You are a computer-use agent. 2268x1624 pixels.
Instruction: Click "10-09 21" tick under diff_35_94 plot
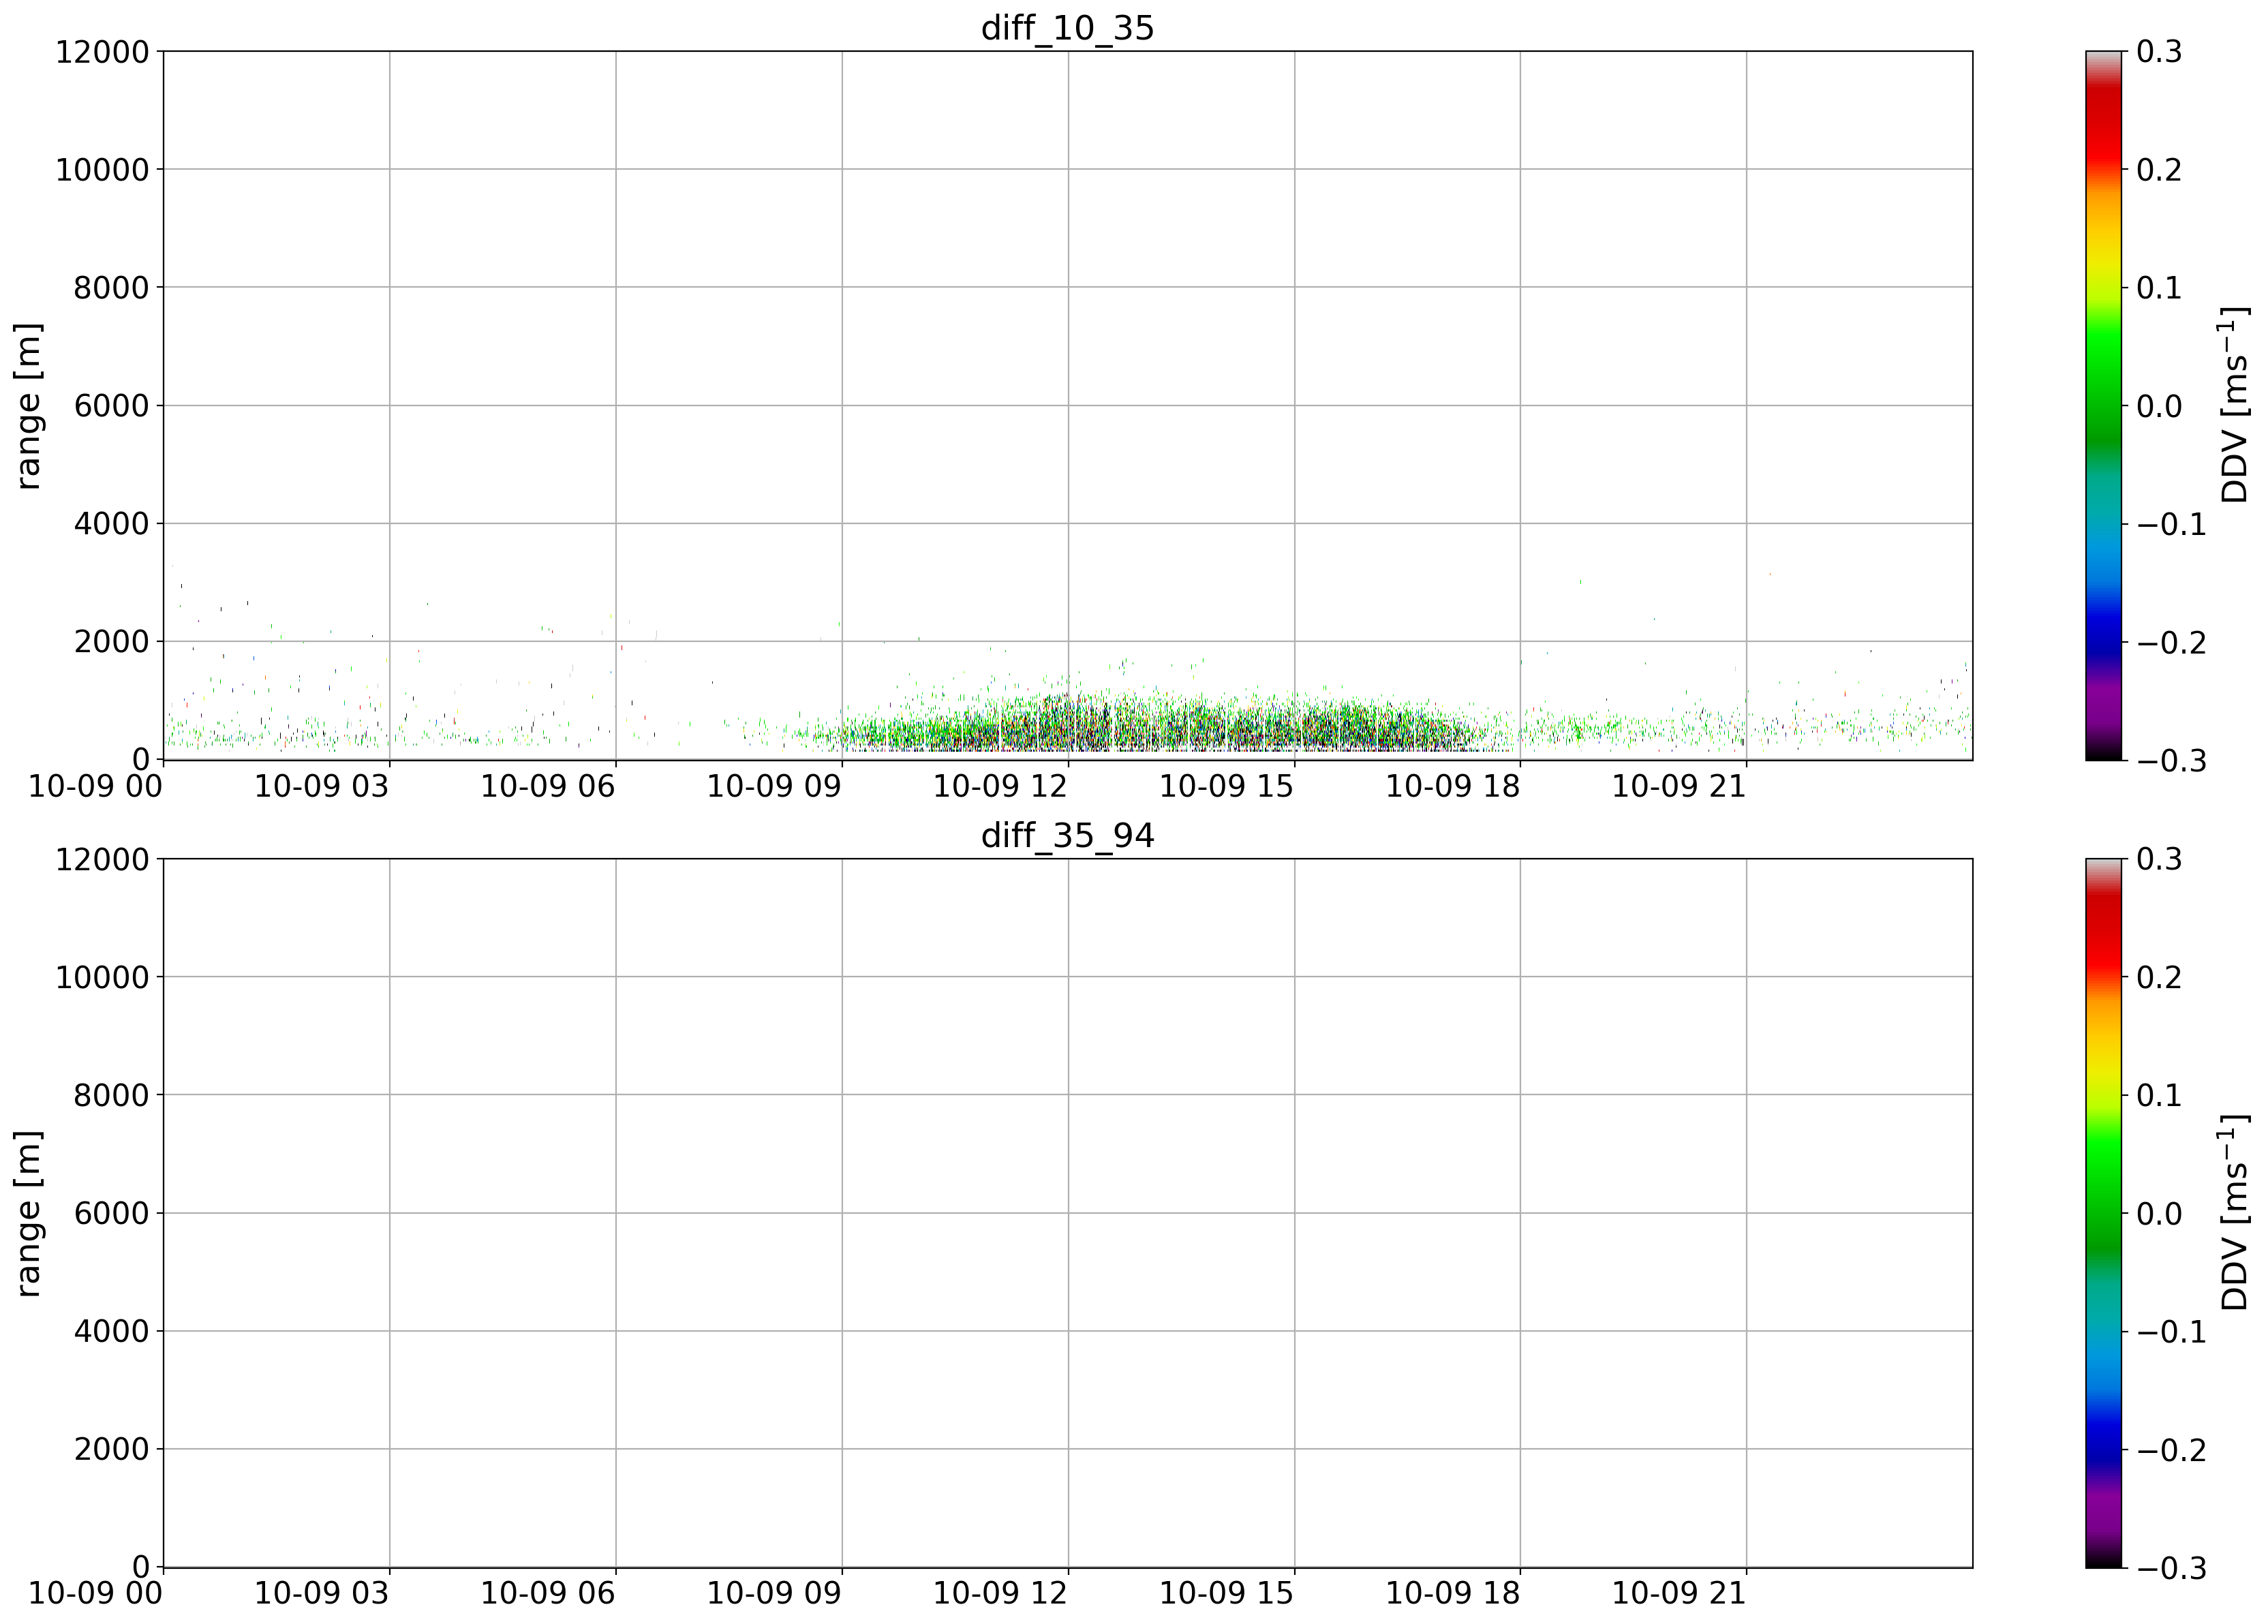tap(1679, 1594)
